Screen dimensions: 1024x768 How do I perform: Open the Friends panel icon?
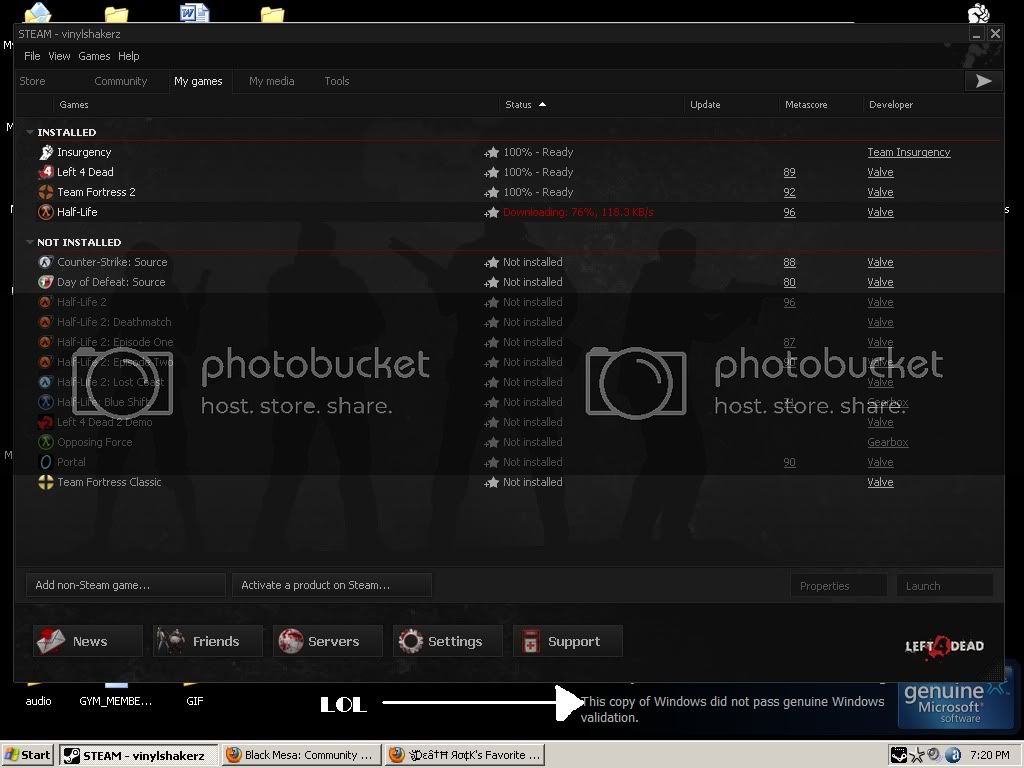point(171,641)
